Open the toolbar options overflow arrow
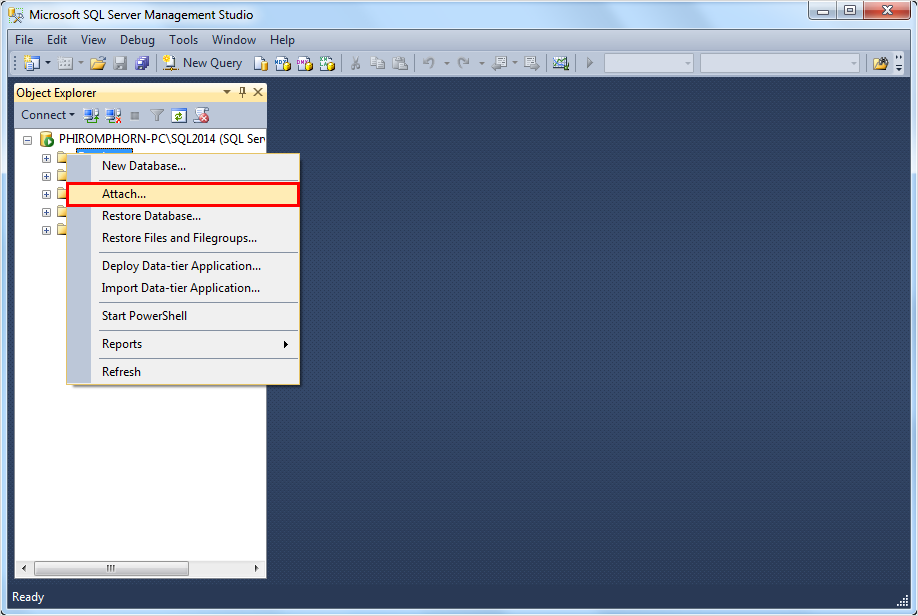The height and width of the screenshot is (616, 918). (x=899, y=63)
